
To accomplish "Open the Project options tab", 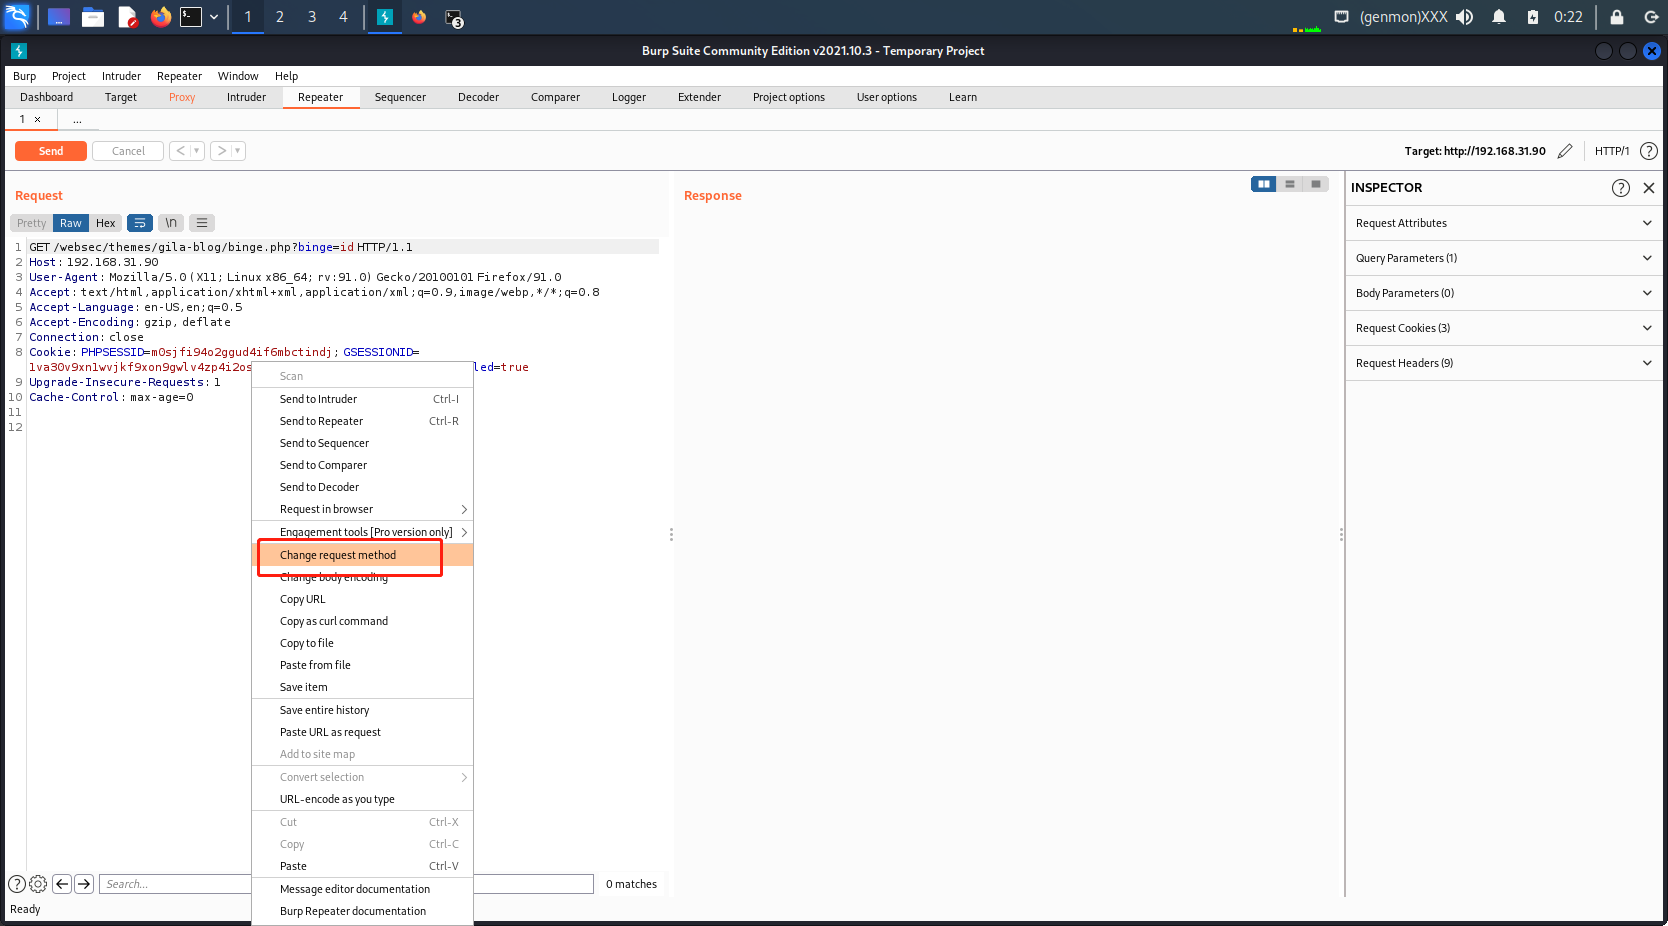I will pos(789,97).
